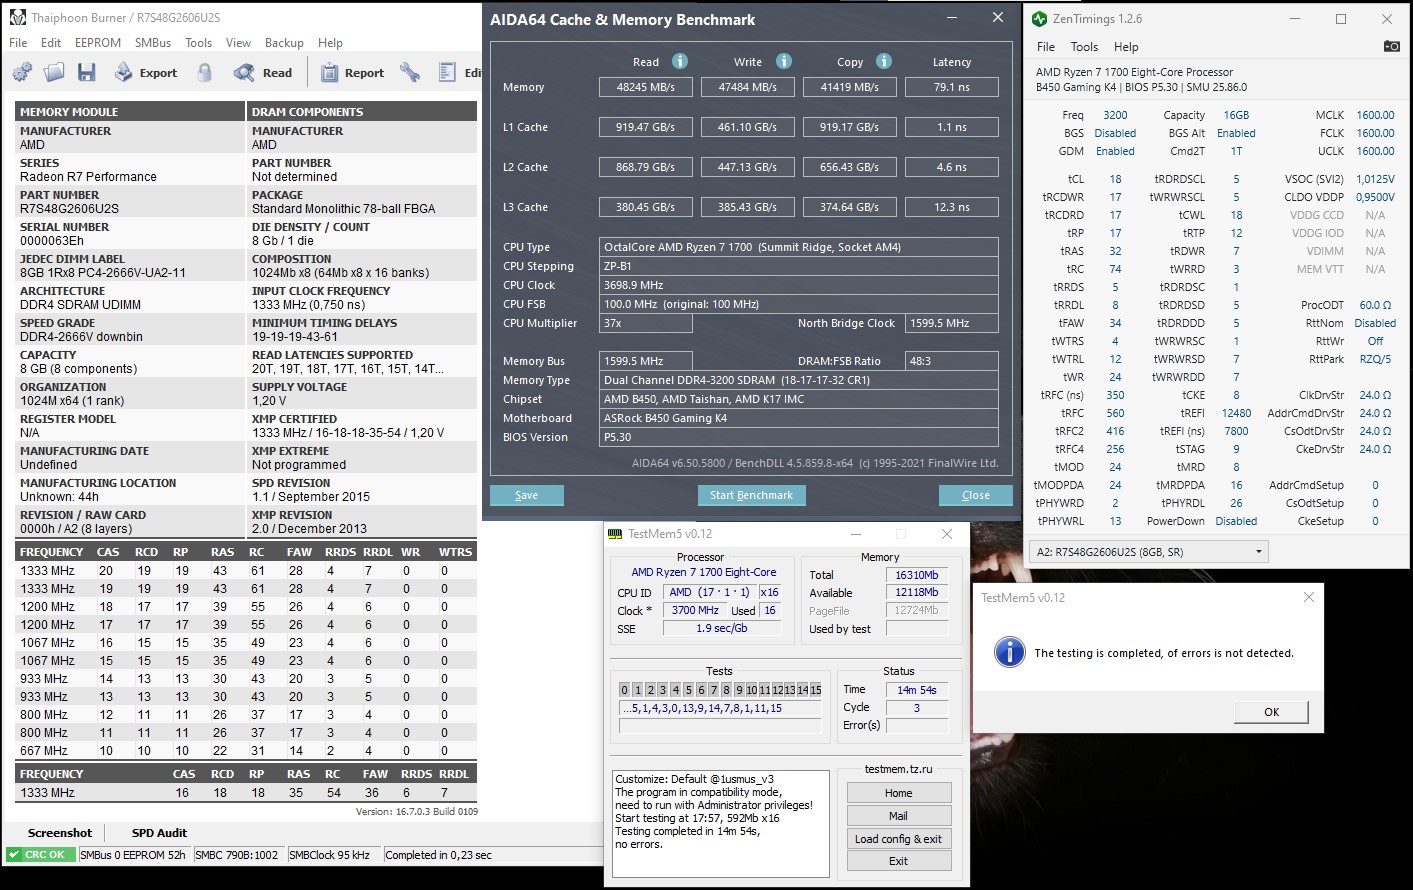1413x890 pixels.
Task: Click the ProcODT value 60.0 Ω in ZenTimings
Action: coord(1375,305)
